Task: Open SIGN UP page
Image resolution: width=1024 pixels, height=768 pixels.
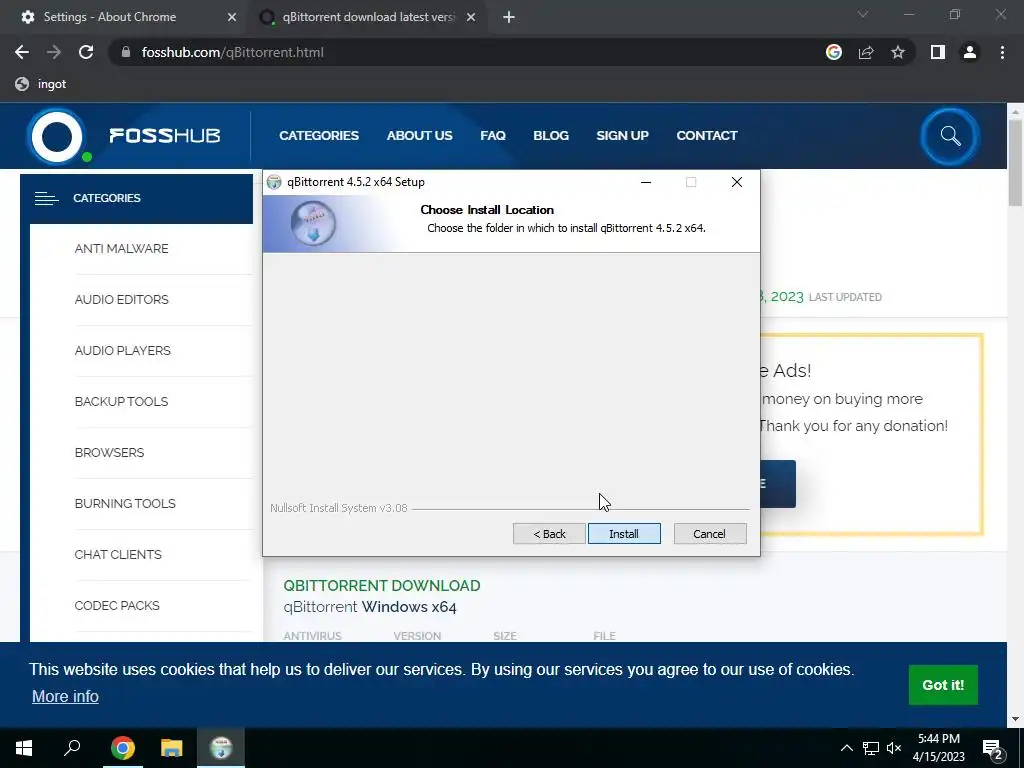Action: [x=622, y=136]
